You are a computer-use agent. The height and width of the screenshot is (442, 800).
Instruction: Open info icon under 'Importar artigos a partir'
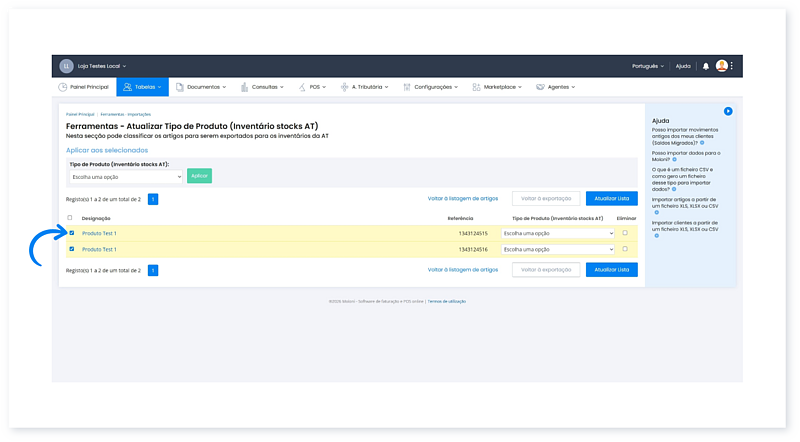[x=657, y=212]
